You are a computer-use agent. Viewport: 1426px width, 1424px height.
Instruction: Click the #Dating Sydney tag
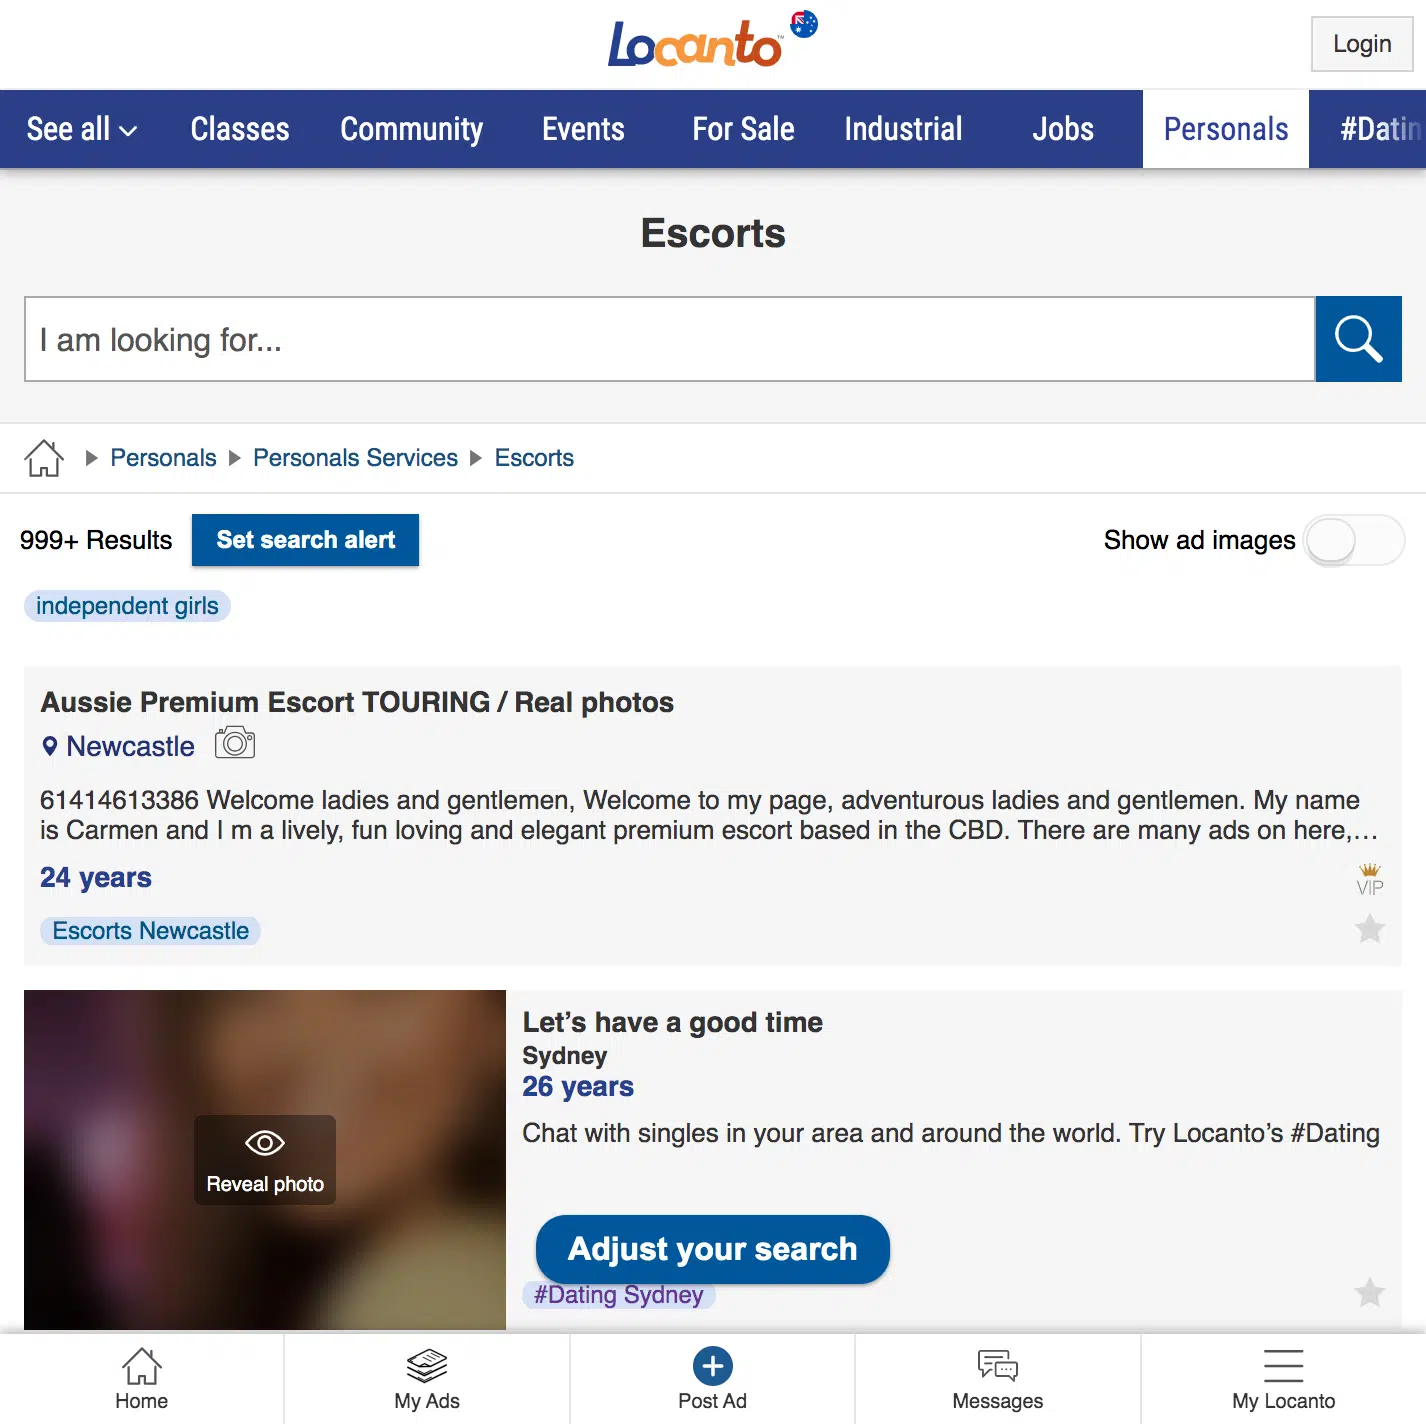[618, 1295]
